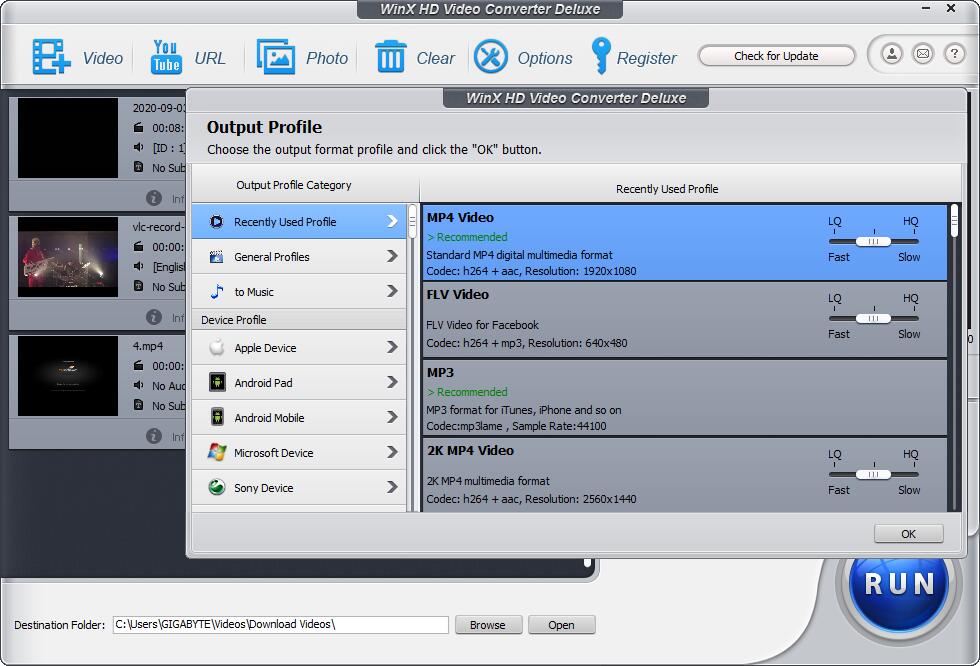
Task: Click the to Music note icon
Action: (217, 291)
